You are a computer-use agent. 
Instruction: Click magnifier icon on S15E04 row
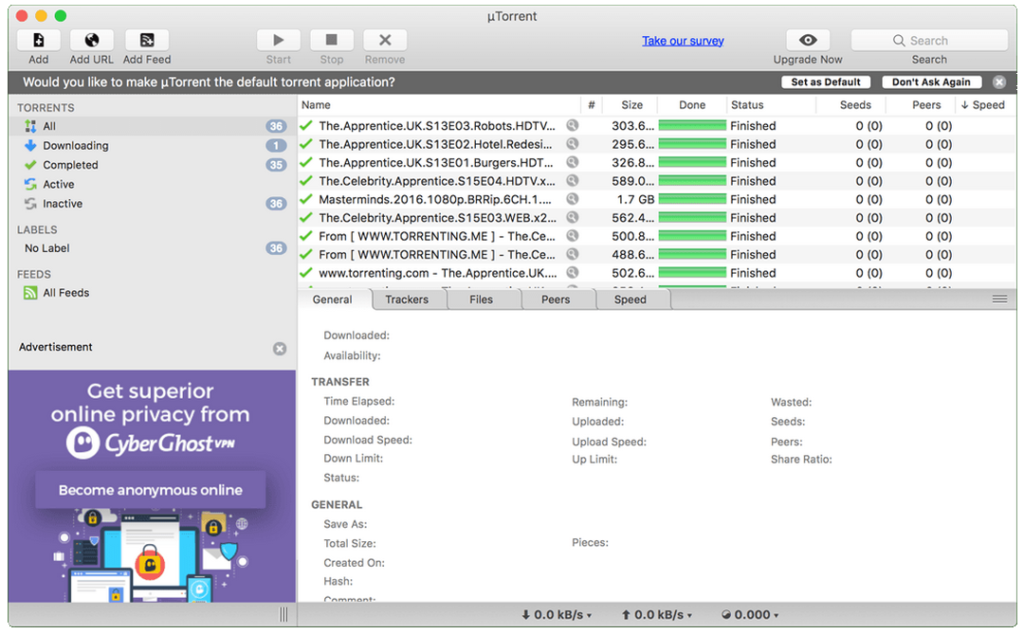tap(572, 181)
